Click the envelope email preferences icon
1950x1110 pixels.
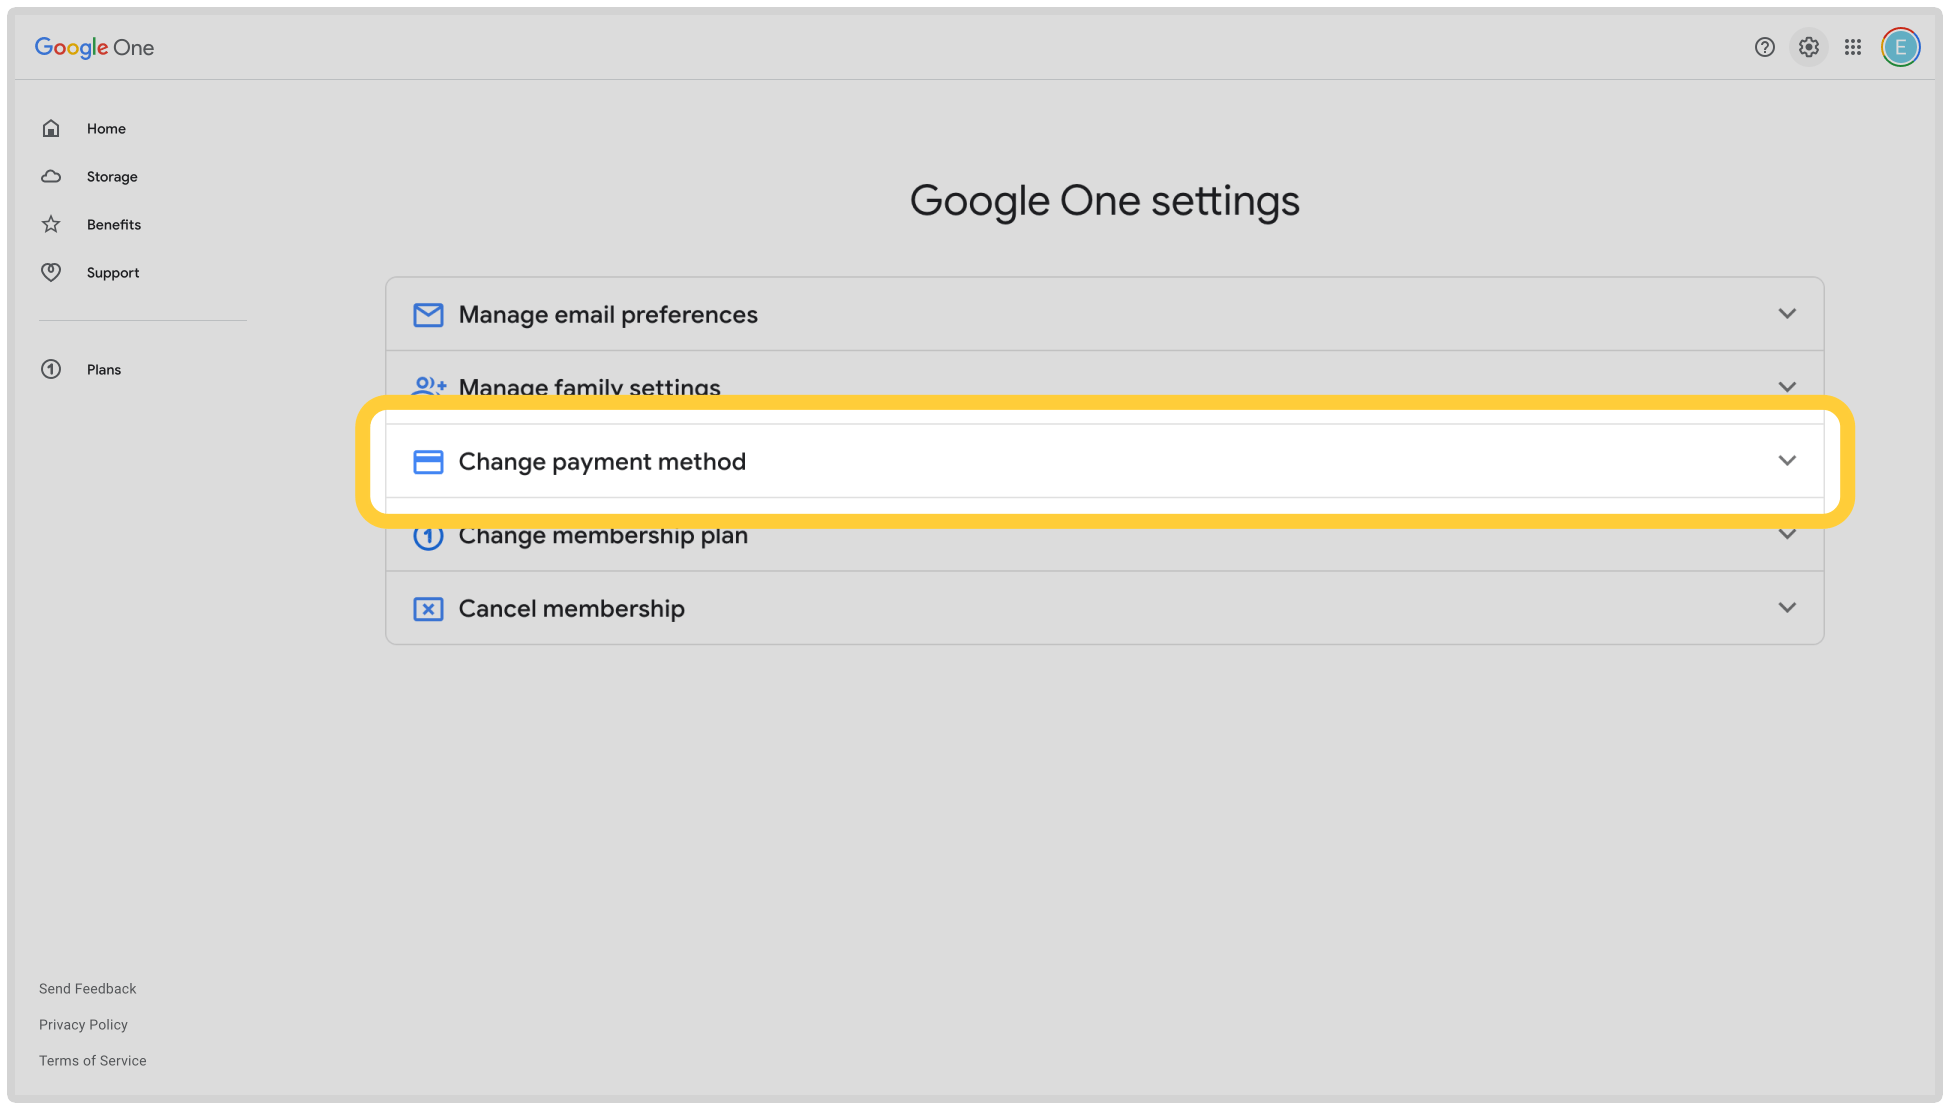pos(428,315)
